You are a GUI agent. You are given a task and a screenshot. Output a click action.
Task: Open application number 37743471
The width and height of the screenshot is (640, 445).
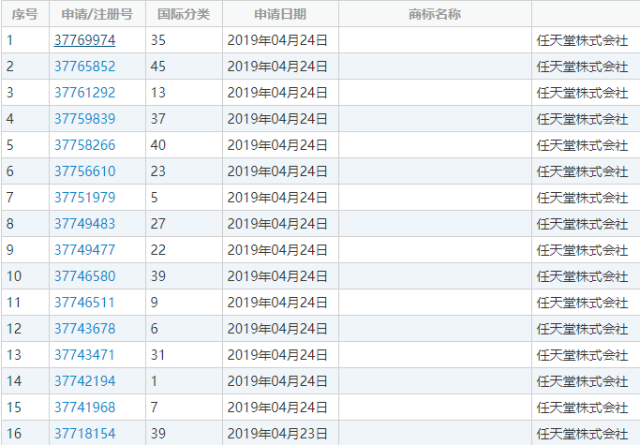click(x=84, y=355)
